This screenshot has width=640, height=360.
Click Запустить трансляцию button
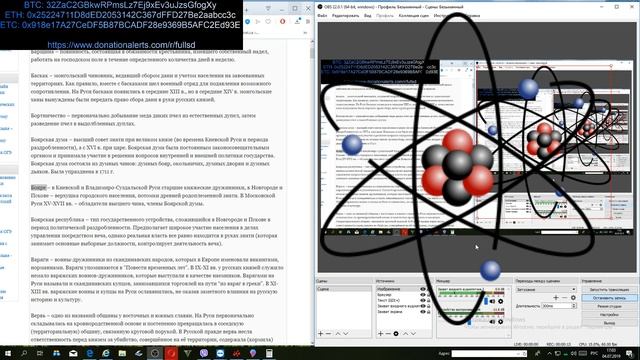tap(609, 289)
